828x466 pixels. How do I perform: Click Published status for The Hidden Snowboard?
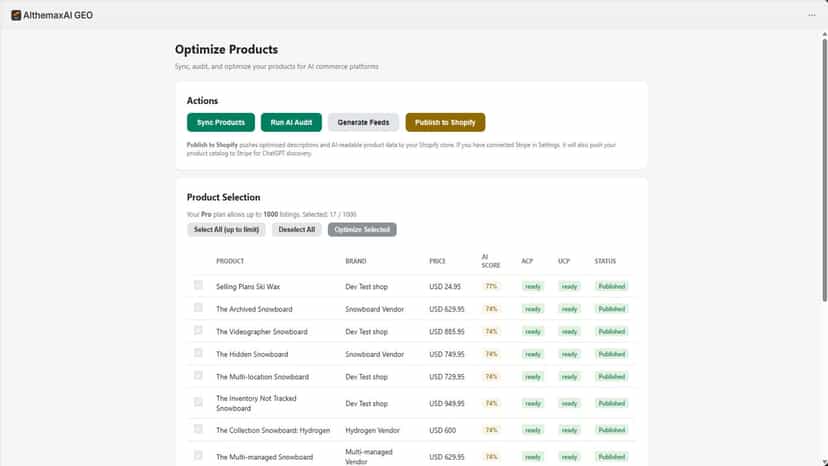click(611, 355)
